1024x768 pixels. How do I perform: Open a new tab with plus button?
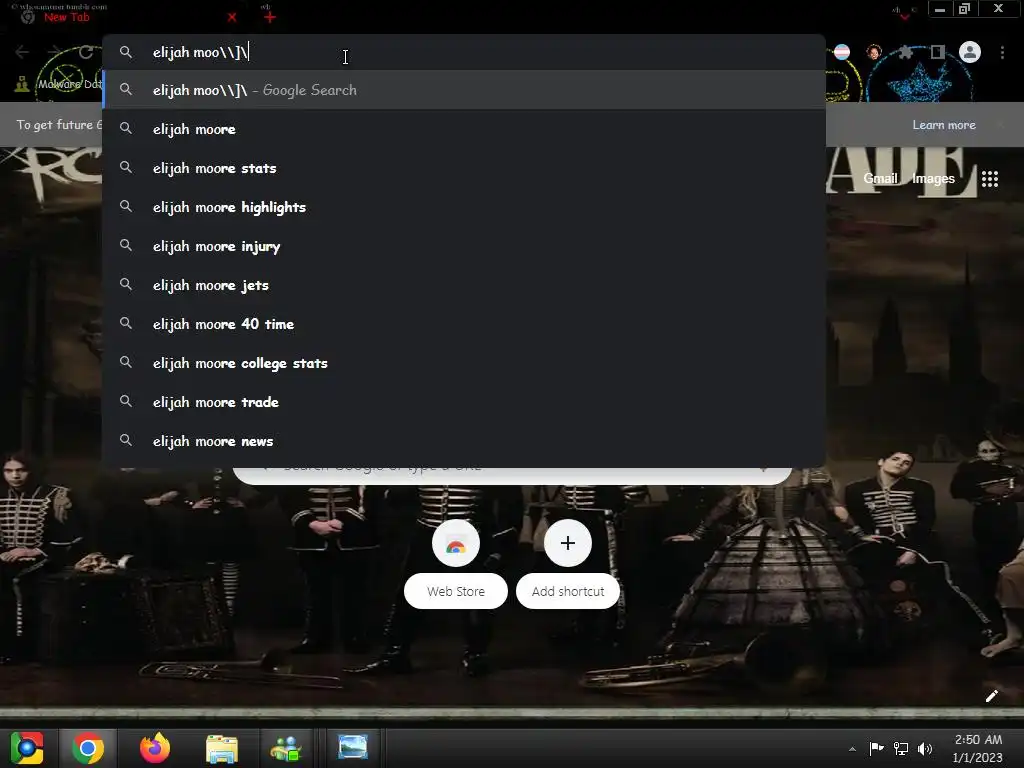pos(270,17)
